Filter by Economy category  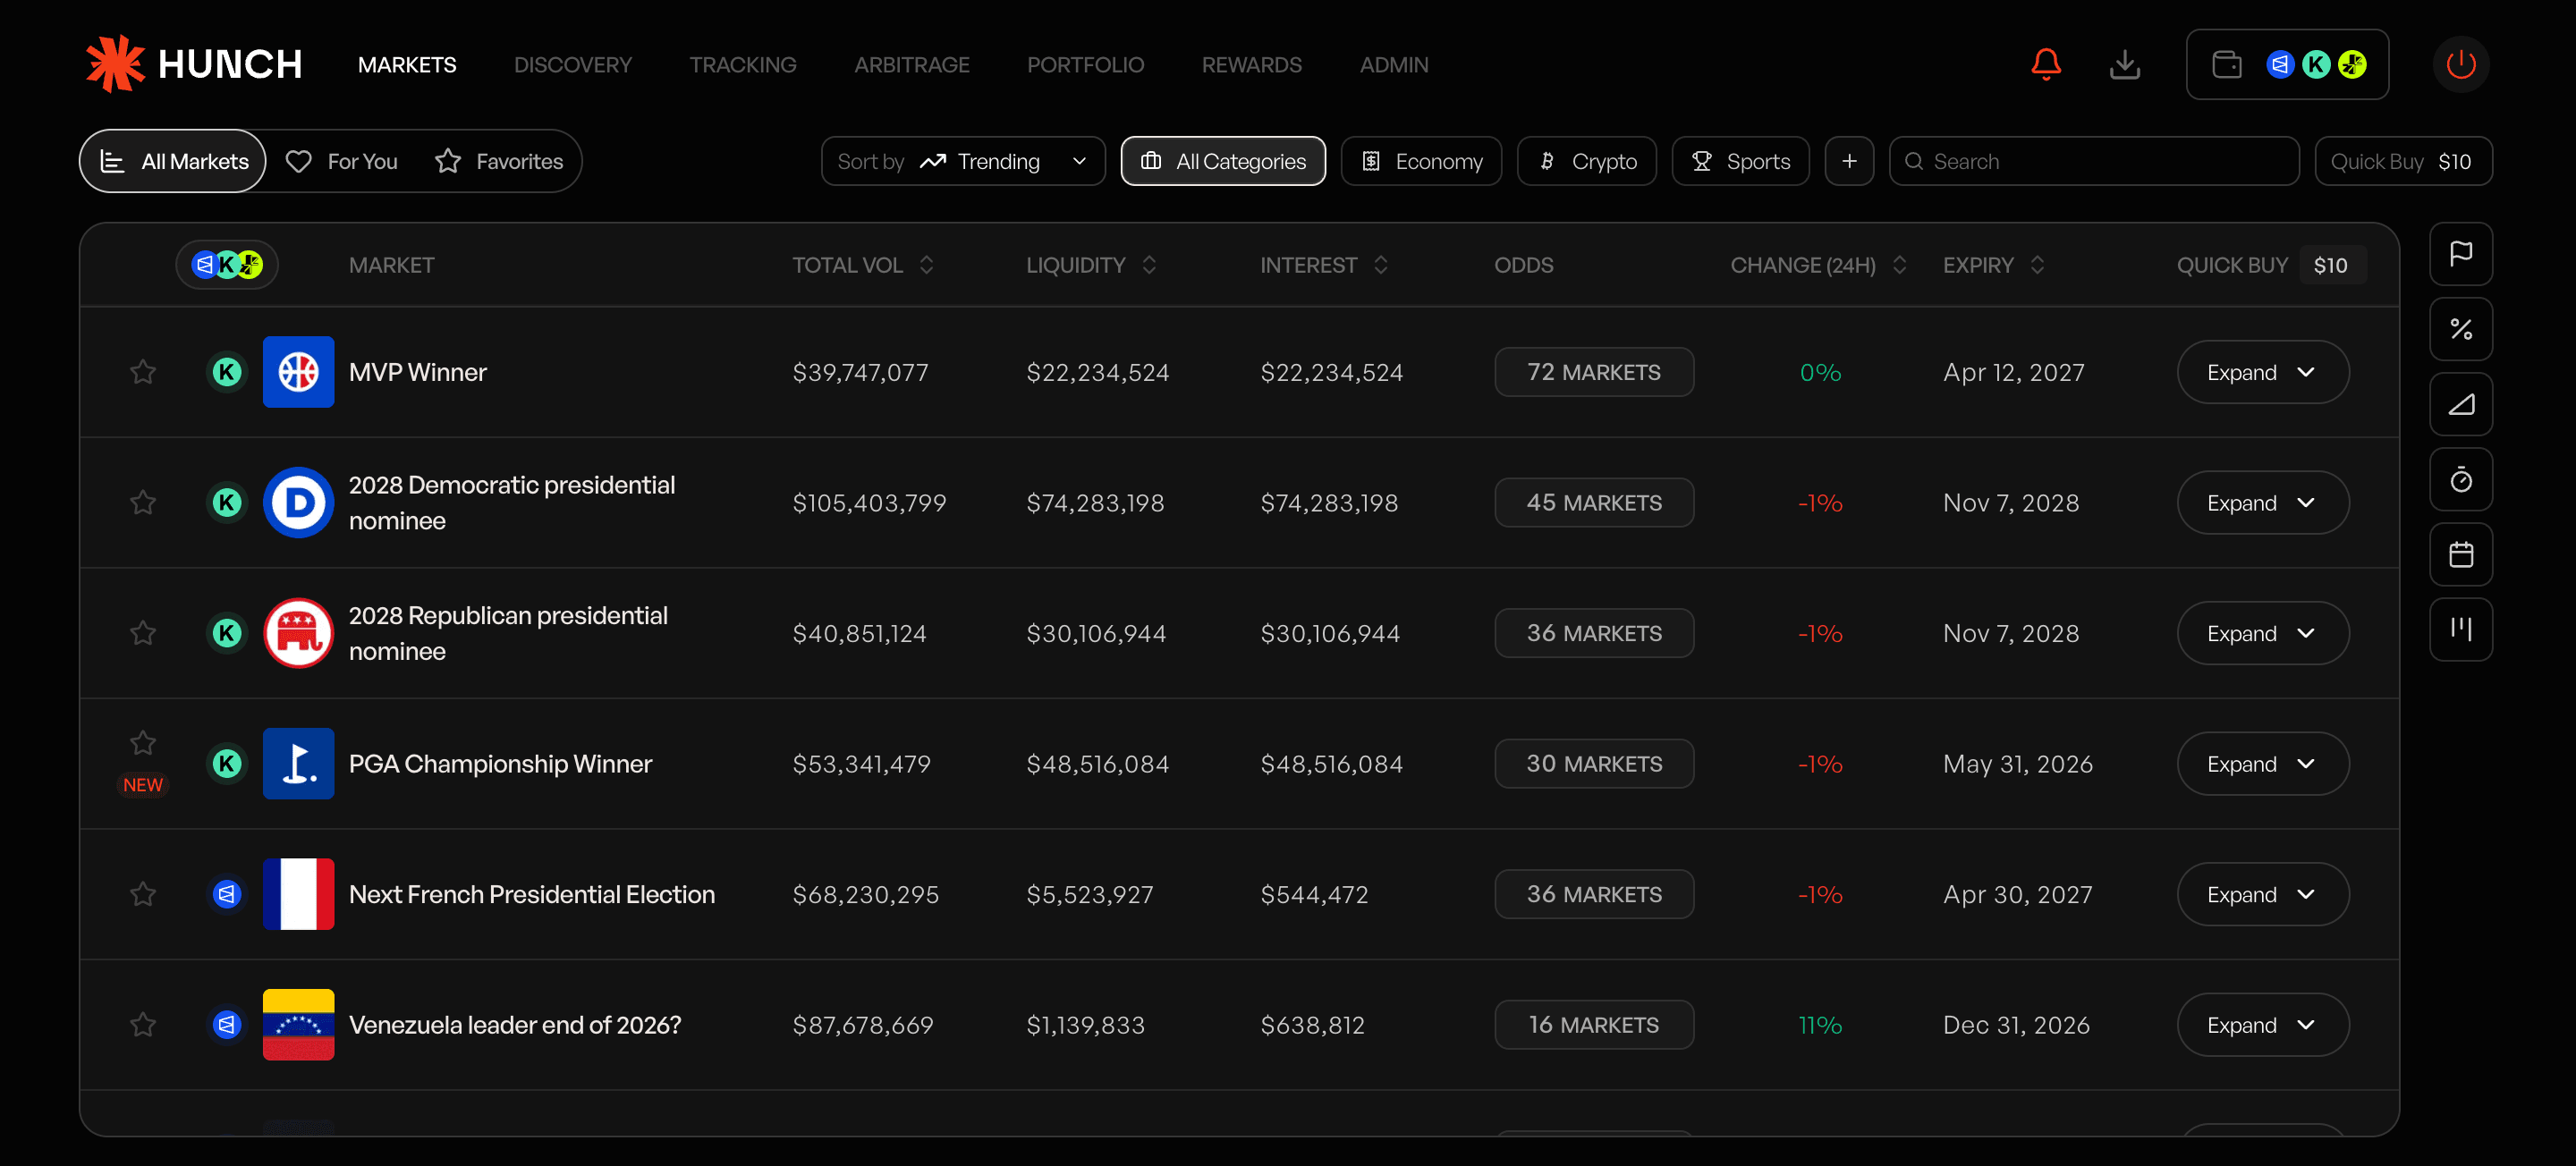click(1421, 161)
